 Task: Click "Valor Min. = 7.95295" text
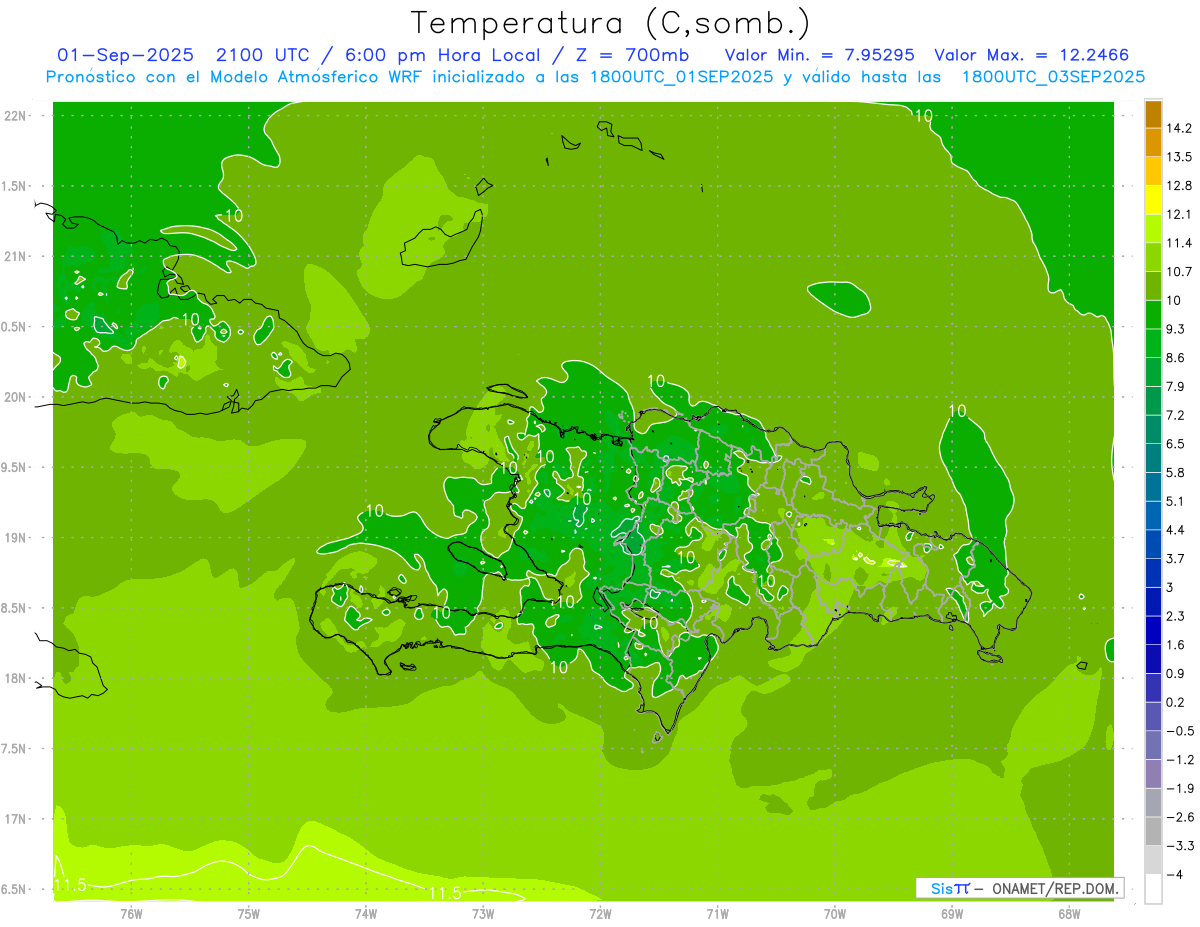click(x=819, y=55)
